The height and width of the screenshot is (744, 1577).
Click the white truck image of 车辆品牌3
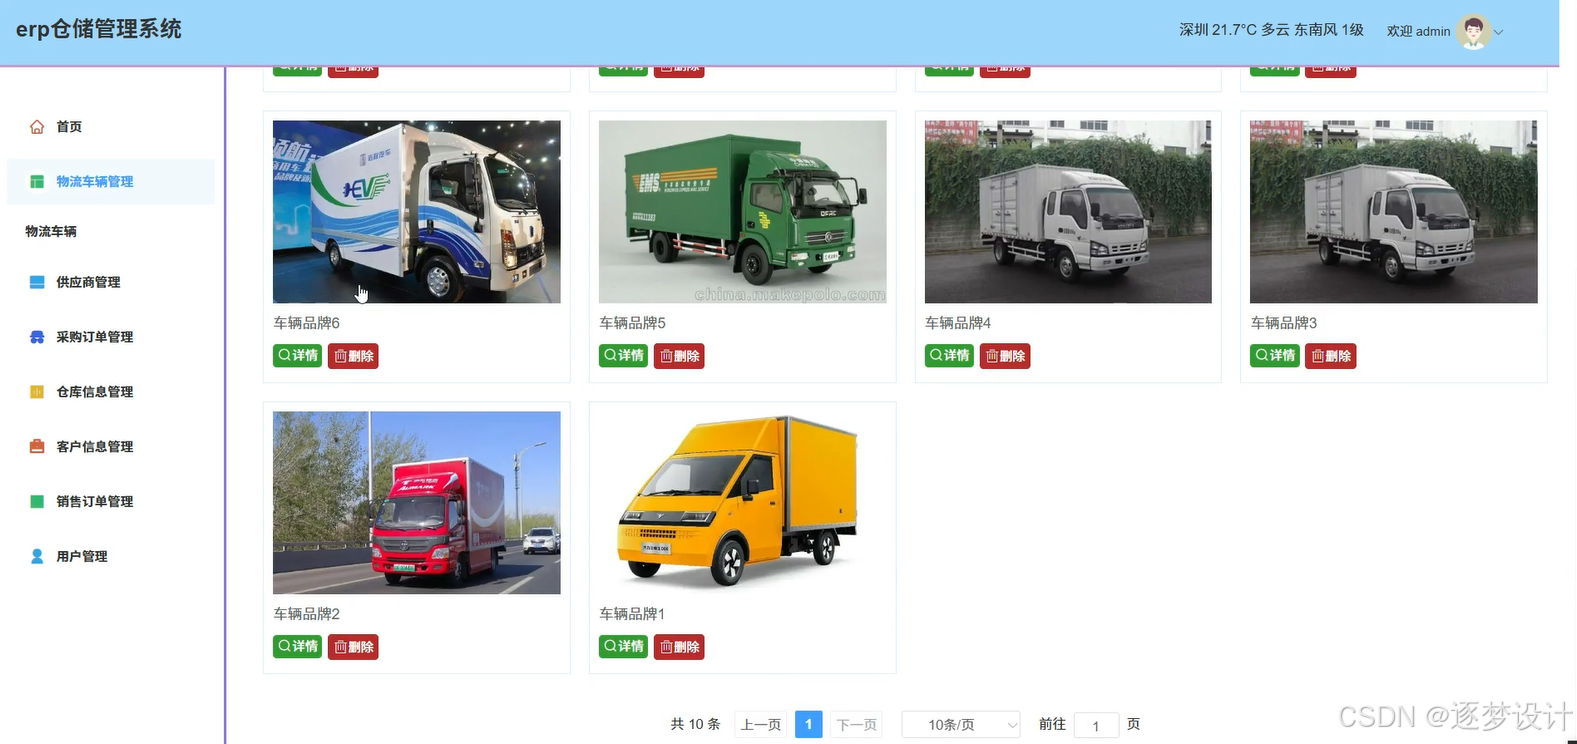(x=1394, y=212)
